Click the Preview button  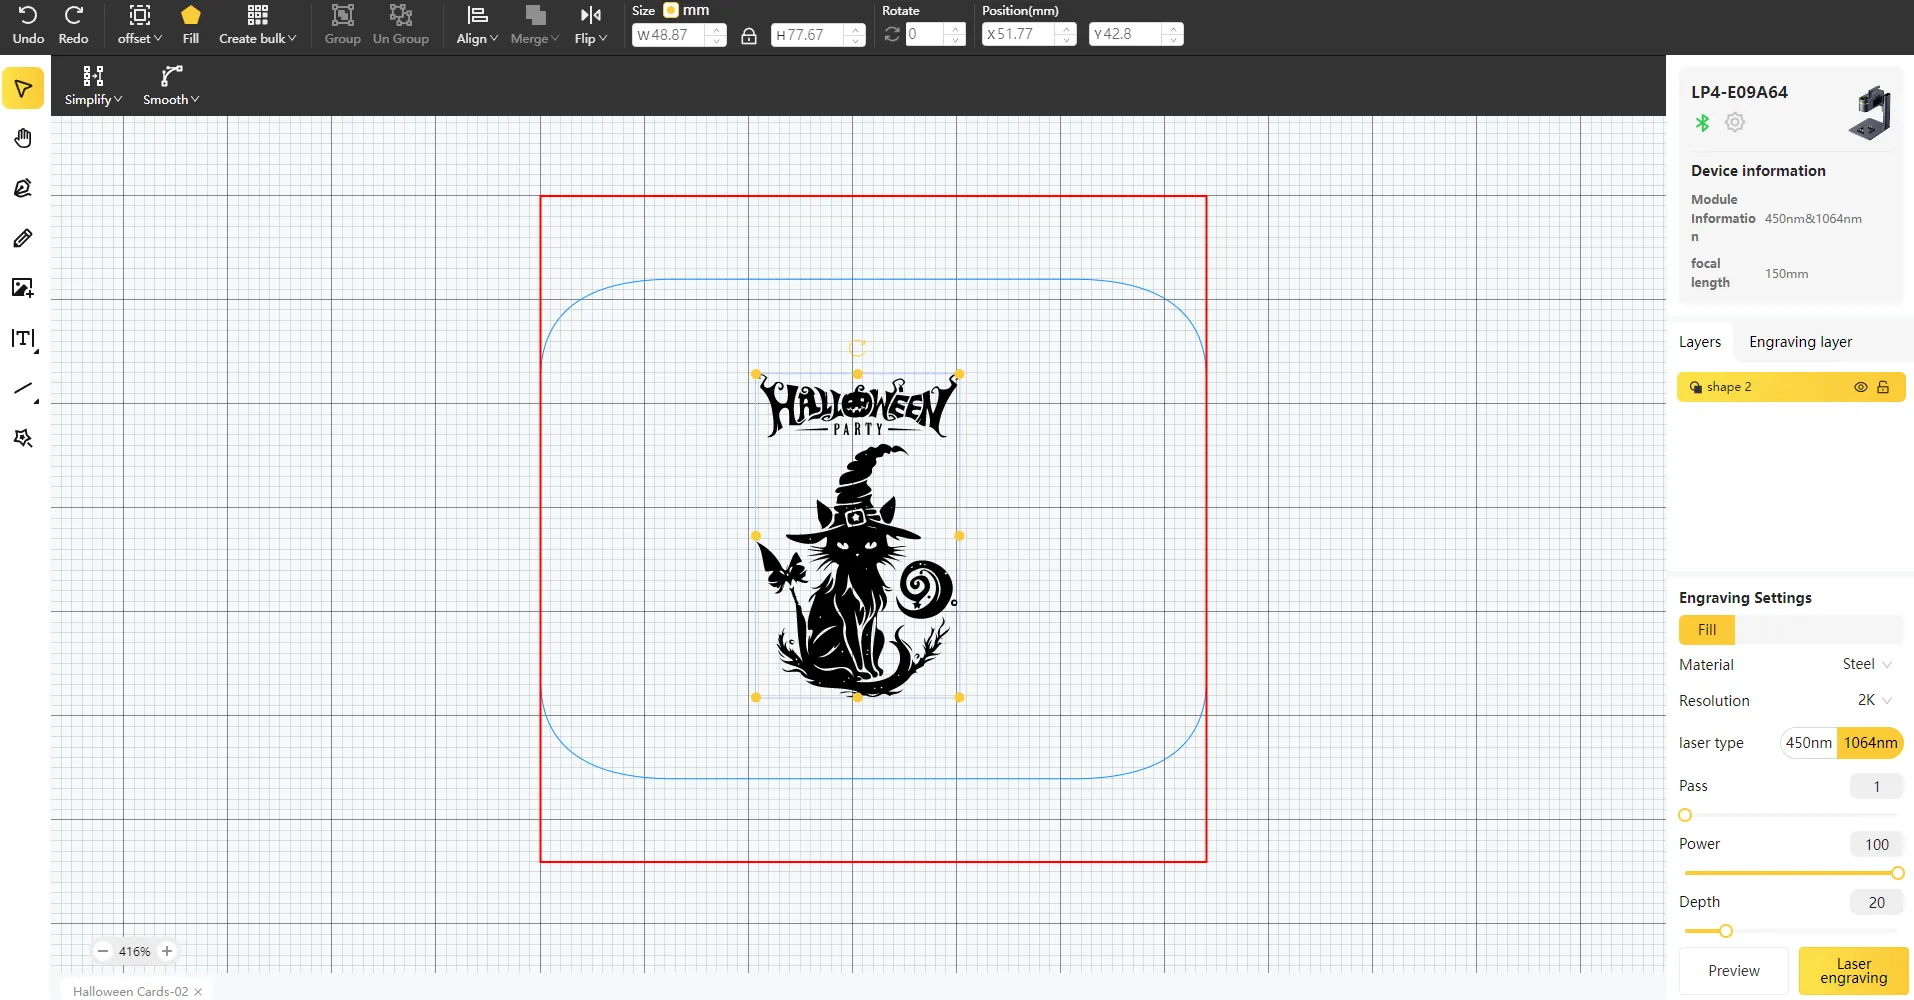(x=1734, y=971)
